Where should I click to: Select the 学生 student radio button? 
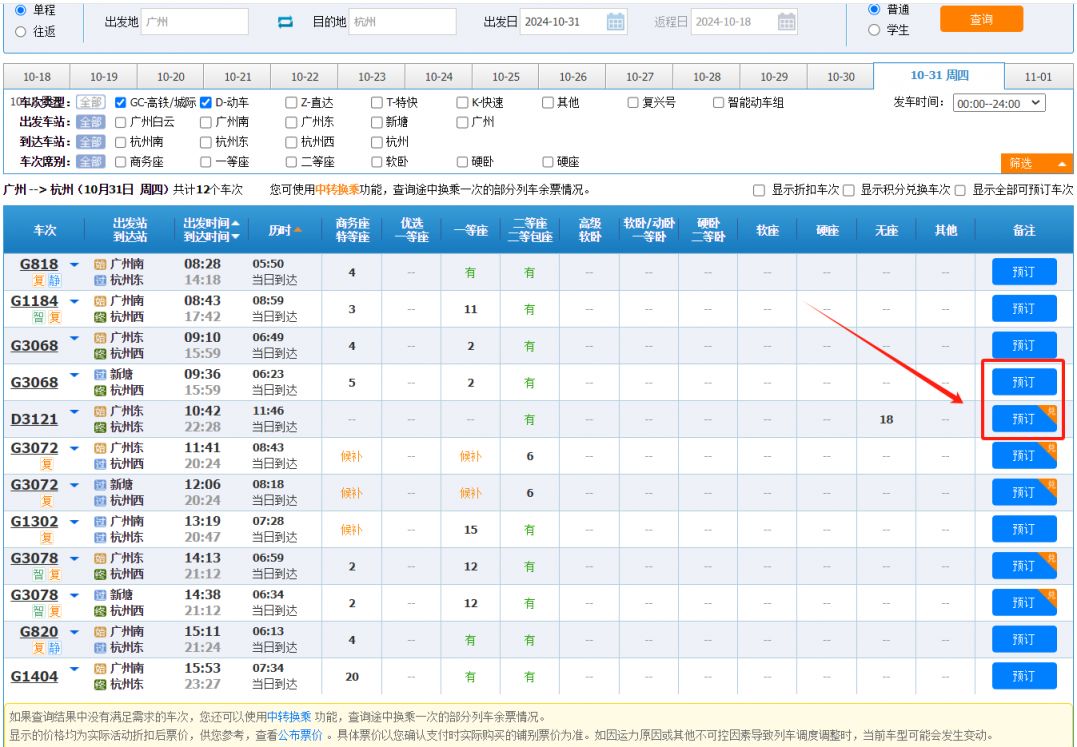[874, 28]
